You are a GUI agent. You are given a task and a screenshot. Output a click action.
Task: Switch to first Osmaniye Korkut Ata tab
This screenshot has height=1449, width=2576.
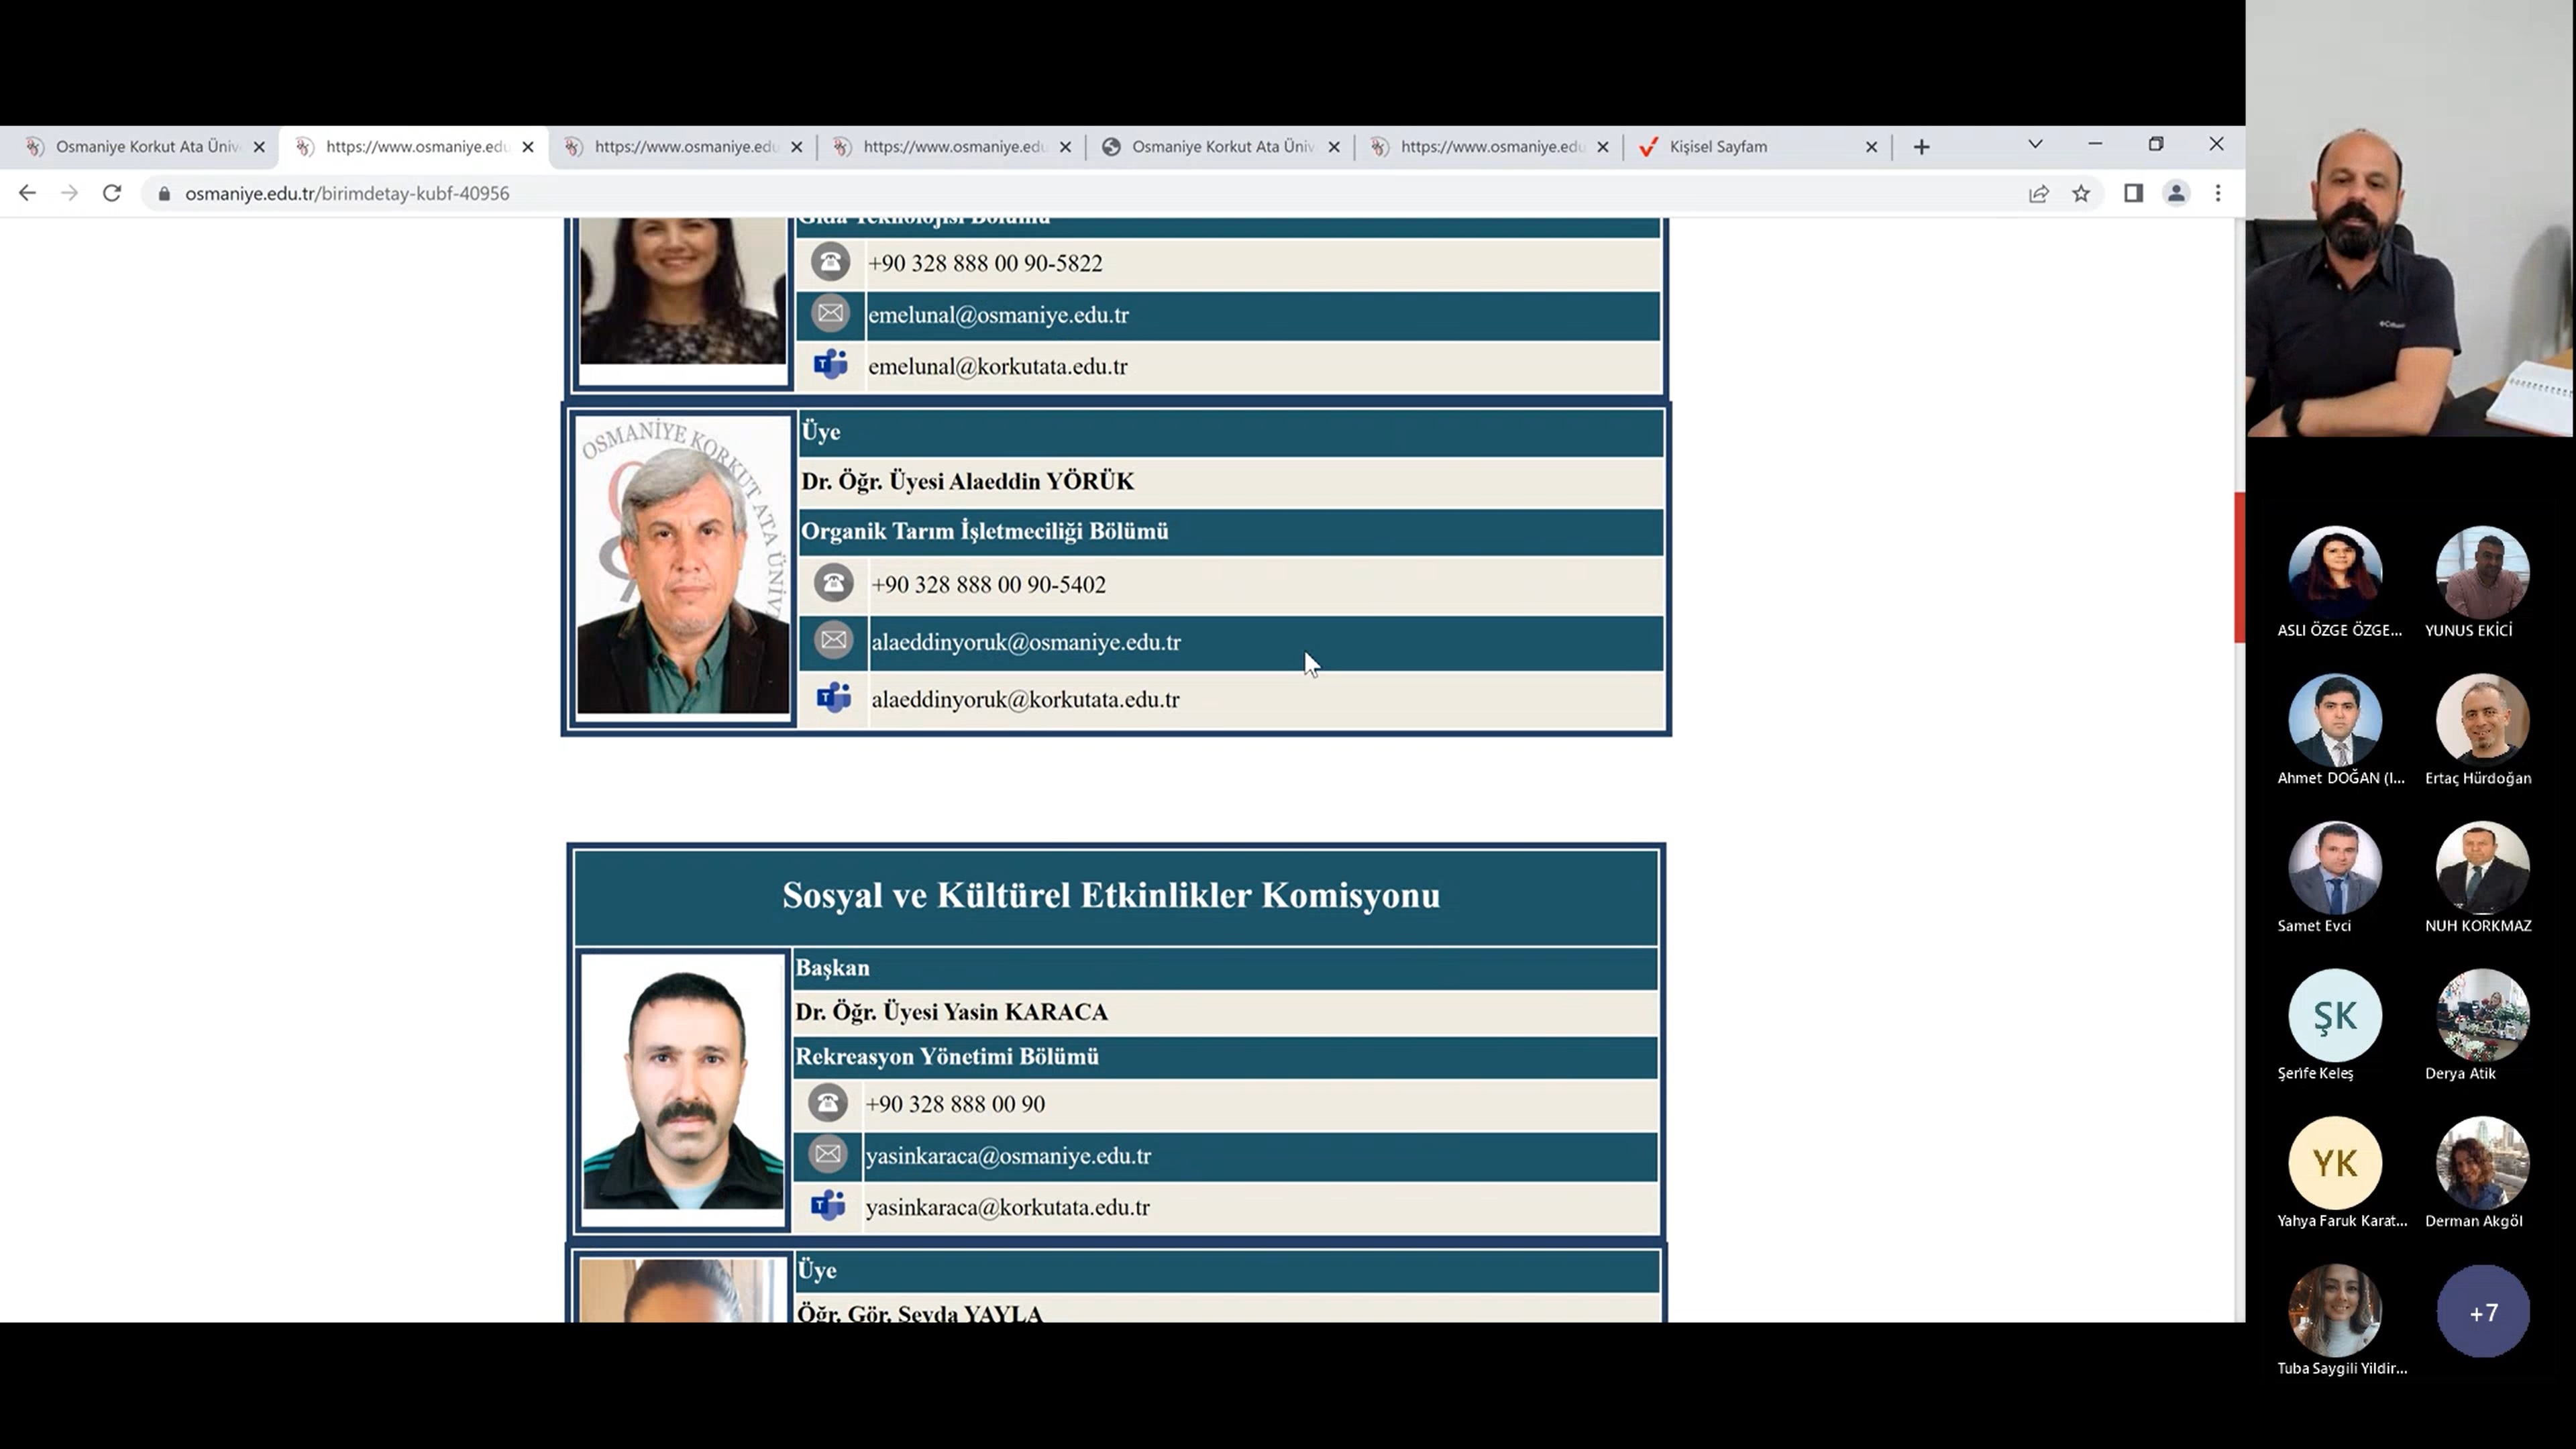coord(144,147)
